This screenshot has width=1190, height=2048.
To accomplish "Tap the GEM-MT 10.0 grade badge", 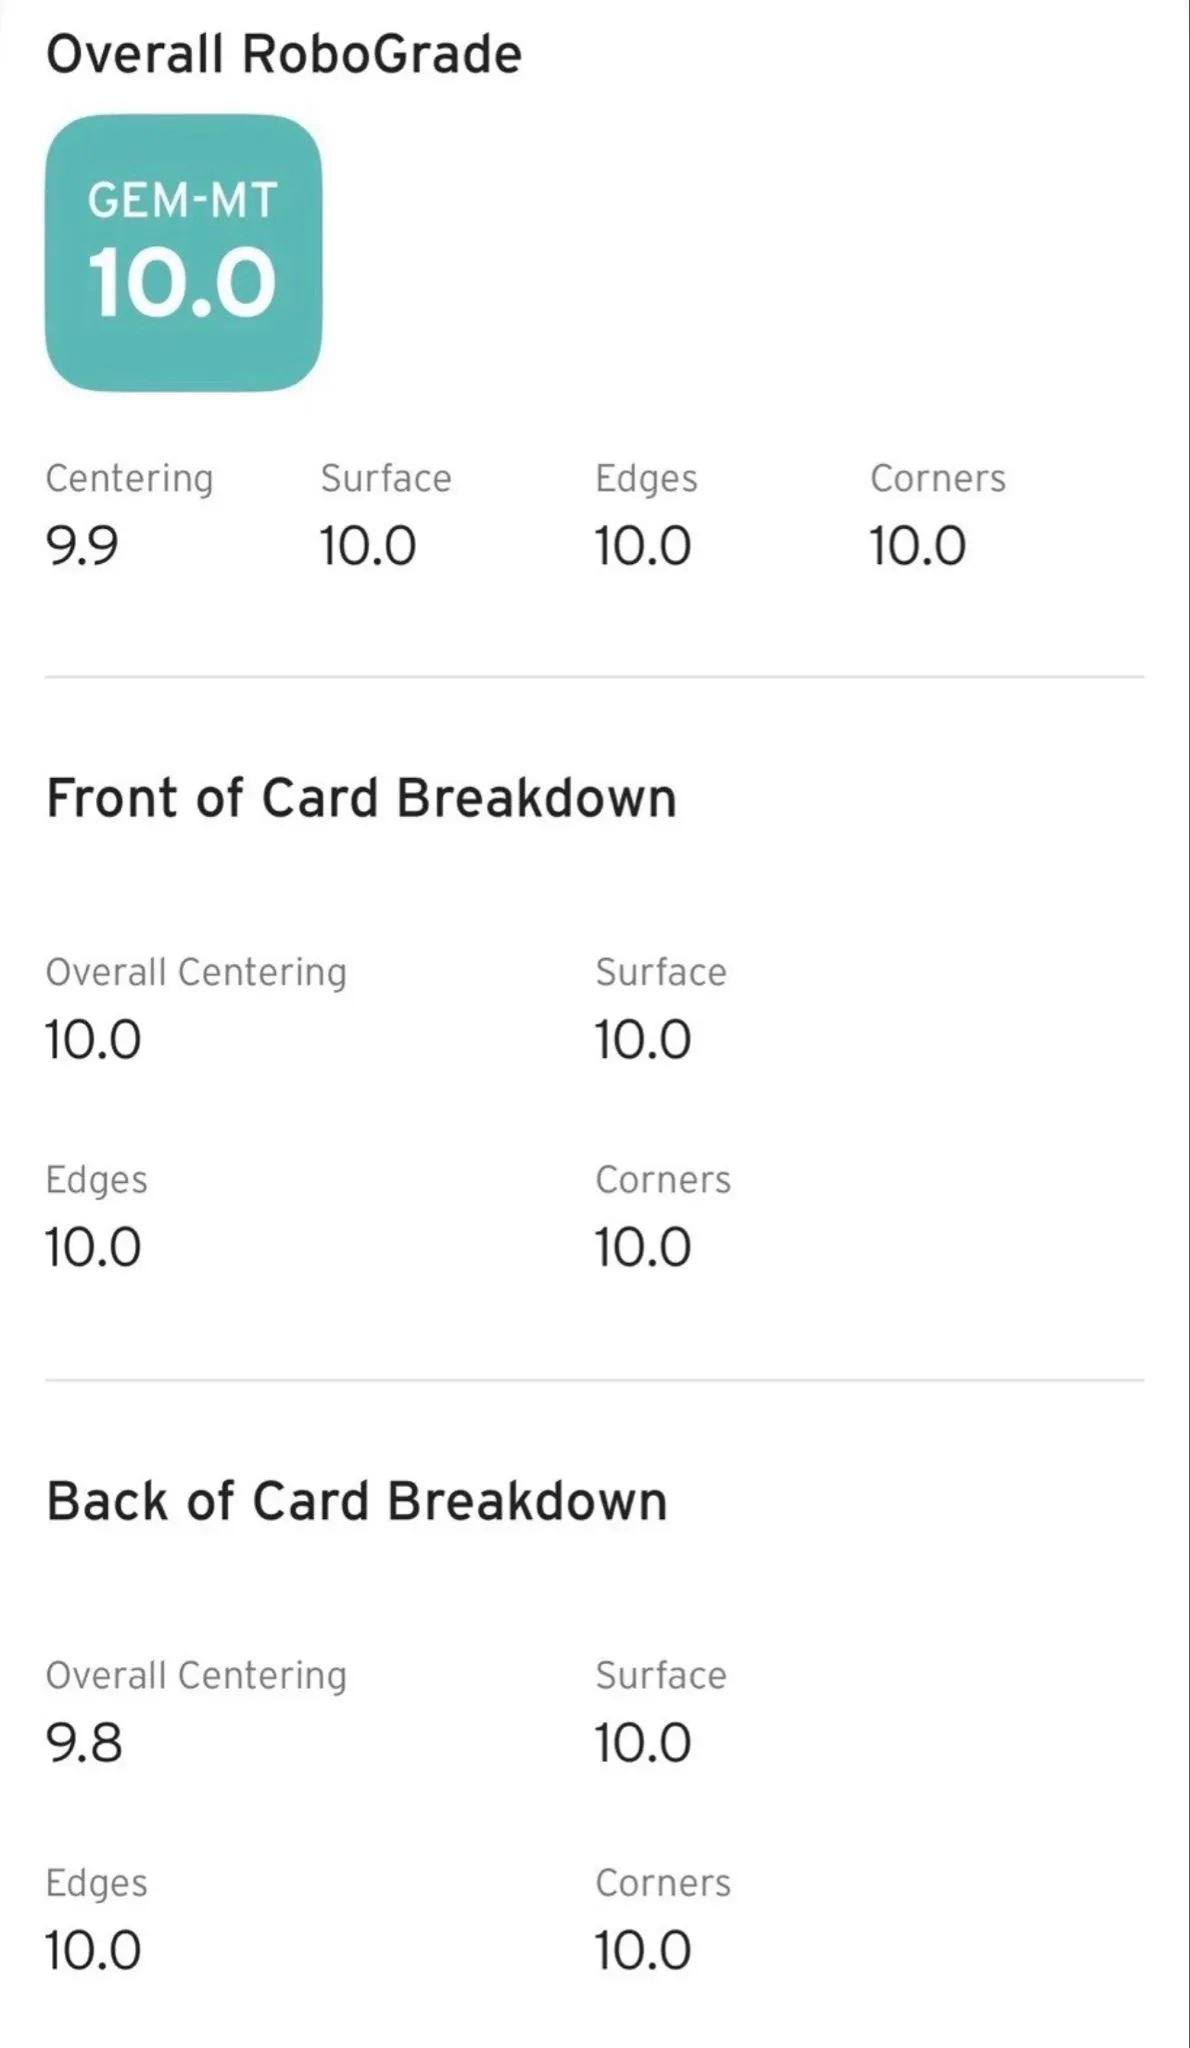I will tap(183, 253).
